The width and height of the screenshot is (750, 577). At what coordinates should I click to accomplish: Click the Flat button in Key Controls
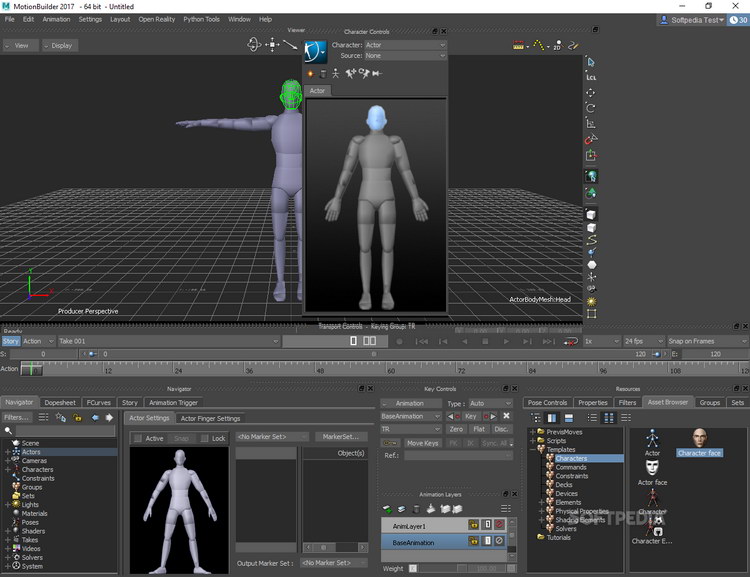tap(479, 429)
